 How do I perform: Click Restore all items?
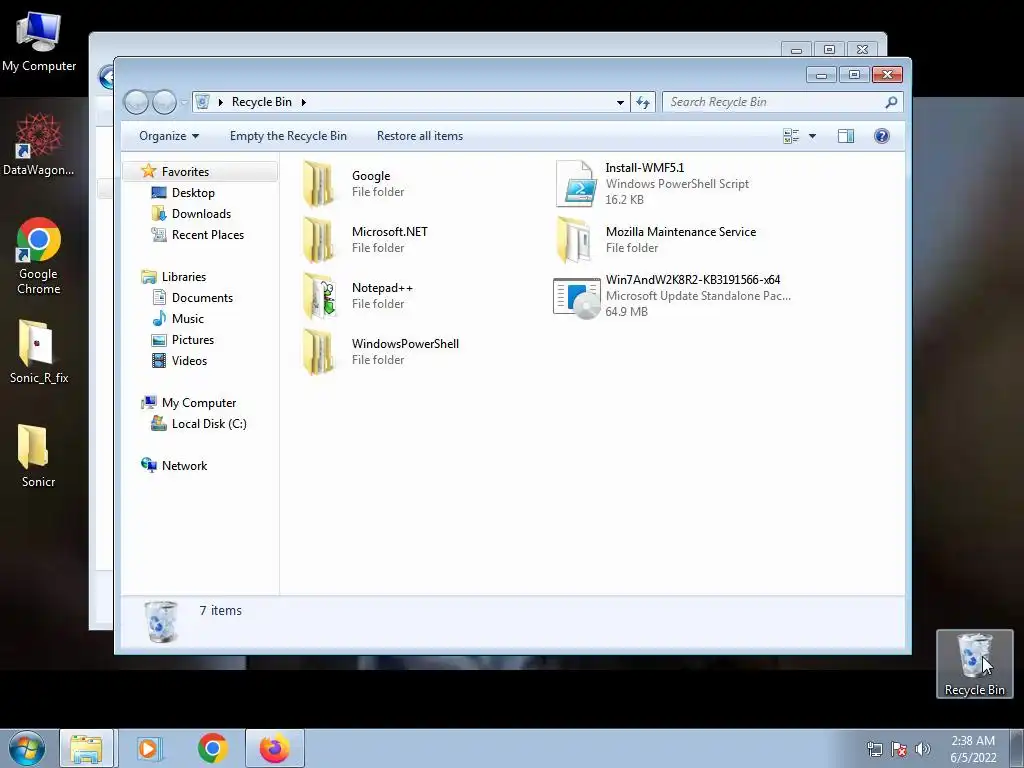pos(420,136)
